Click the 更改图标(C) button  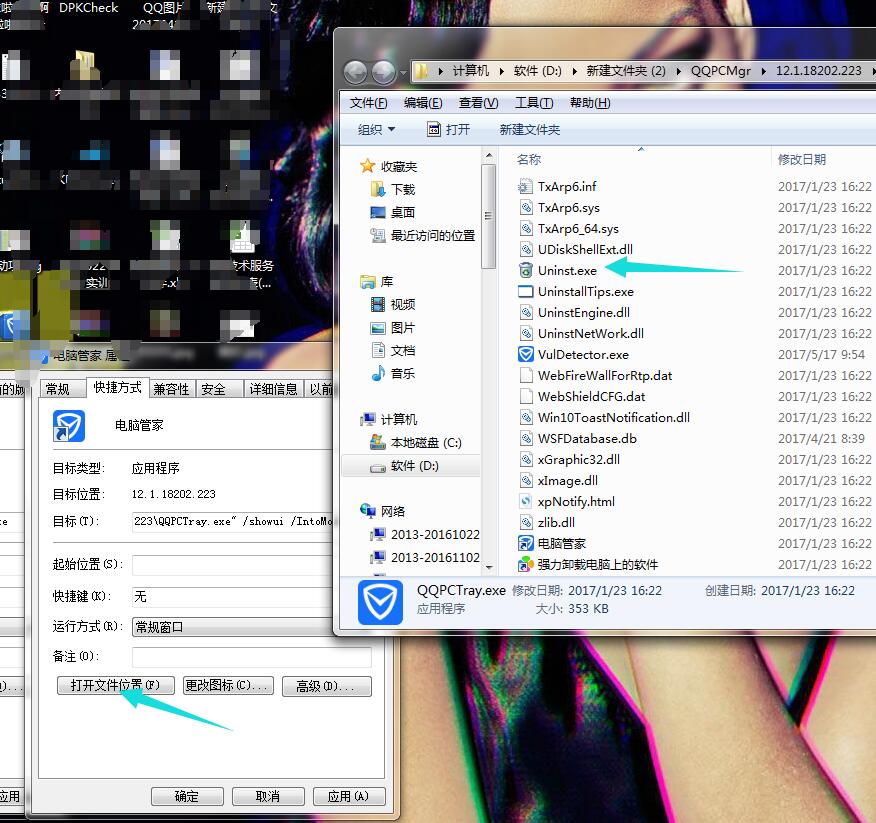pos(228,685)
